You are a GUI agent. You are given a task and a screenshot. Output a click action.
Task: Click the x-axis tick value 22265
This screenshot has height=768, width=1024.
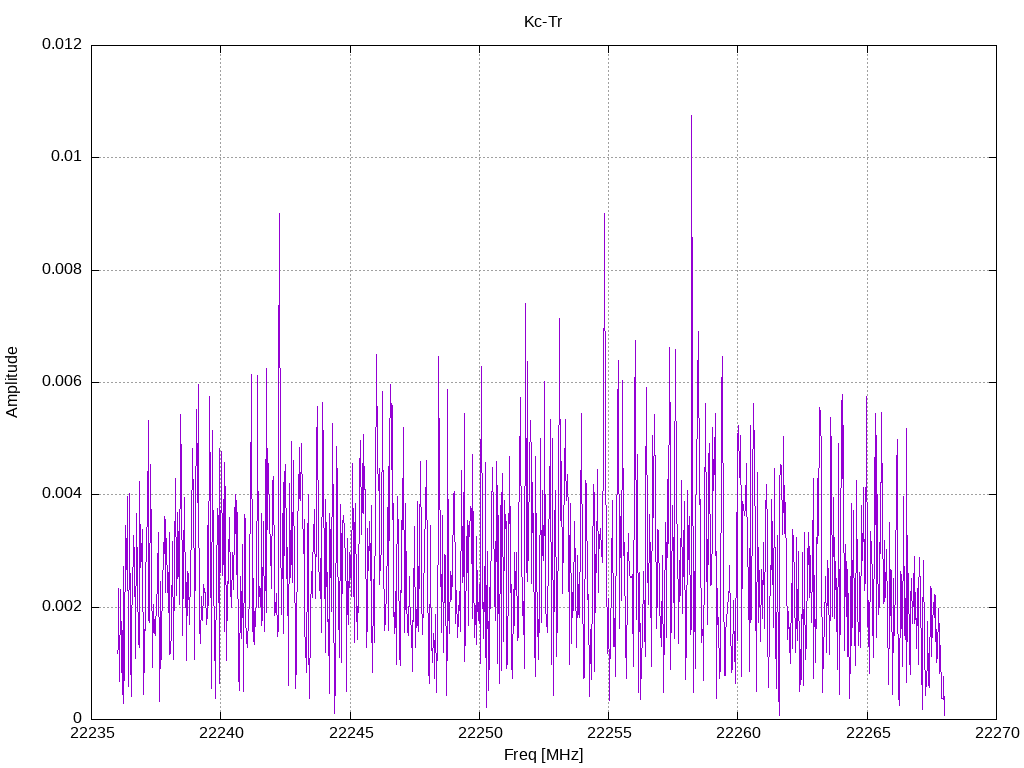(868, 733)
